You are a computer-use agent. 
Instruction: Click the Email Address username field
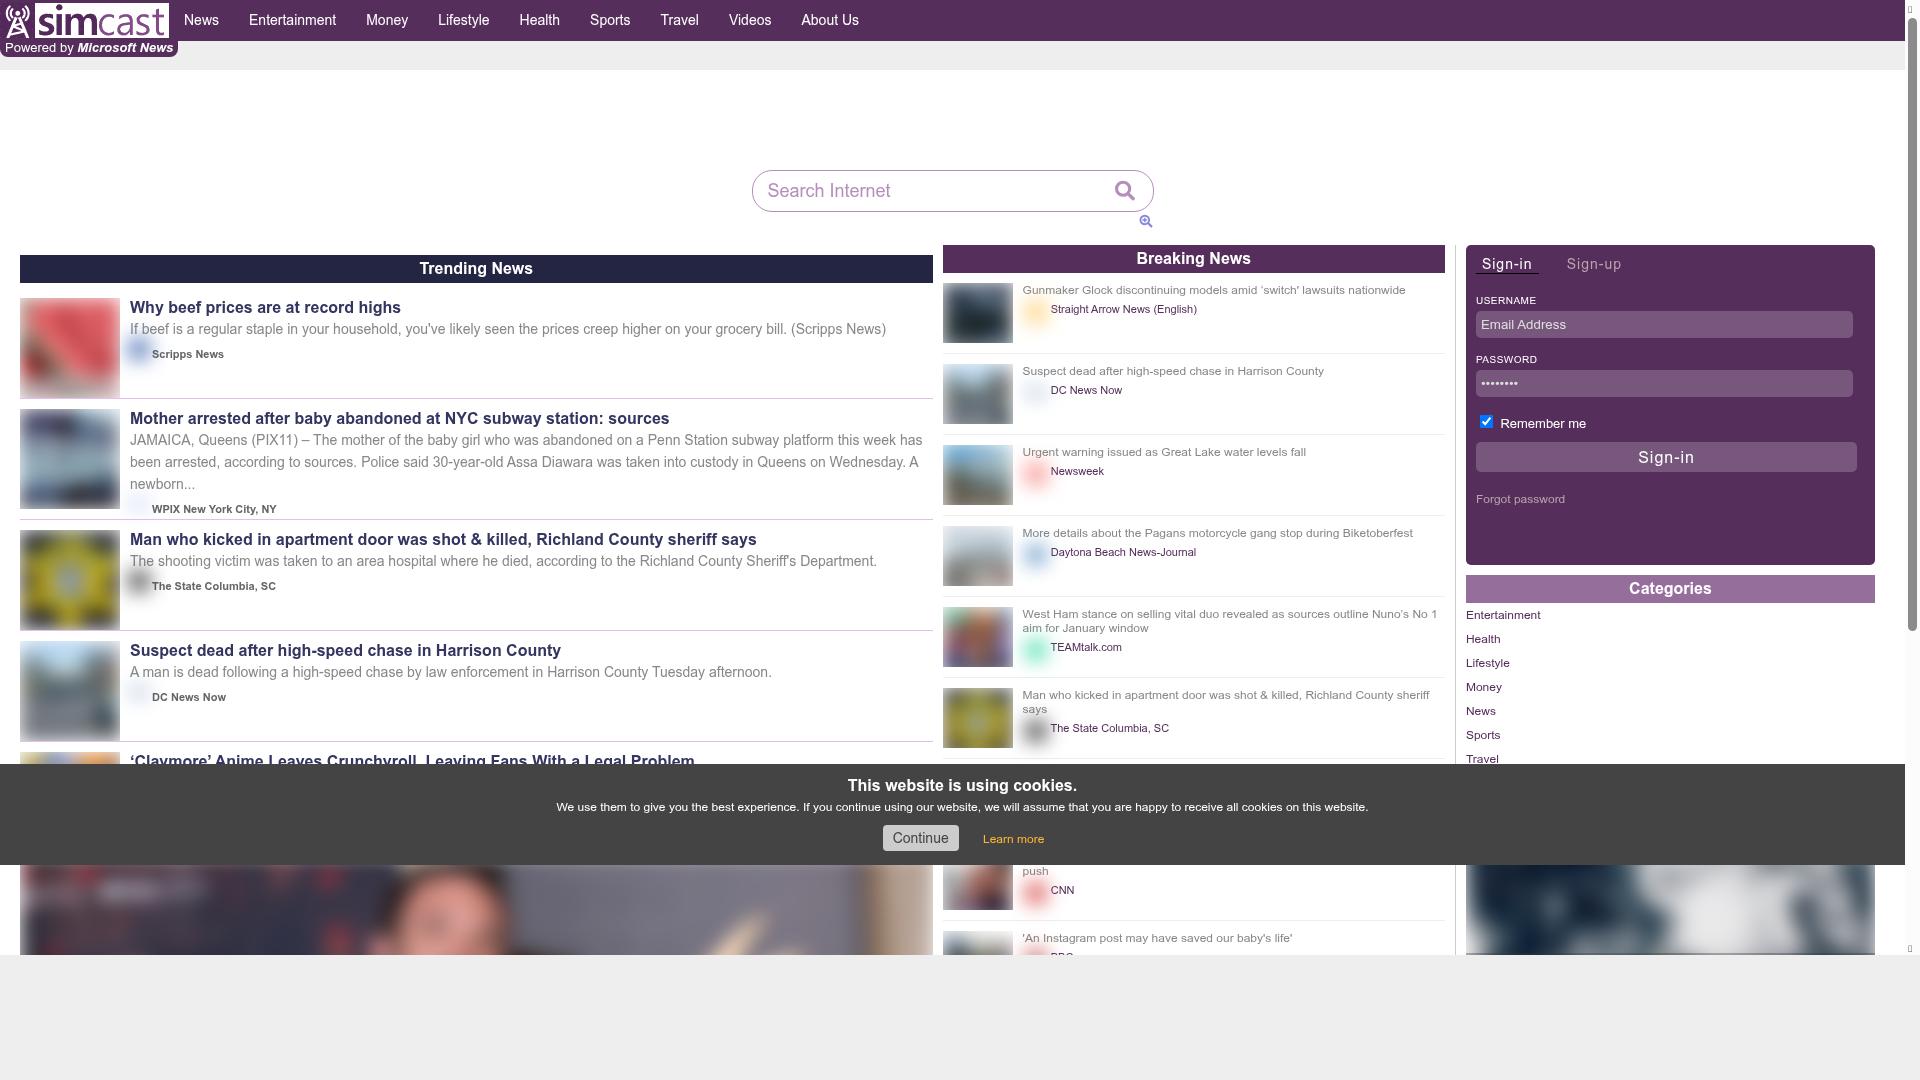[1663, 325]
